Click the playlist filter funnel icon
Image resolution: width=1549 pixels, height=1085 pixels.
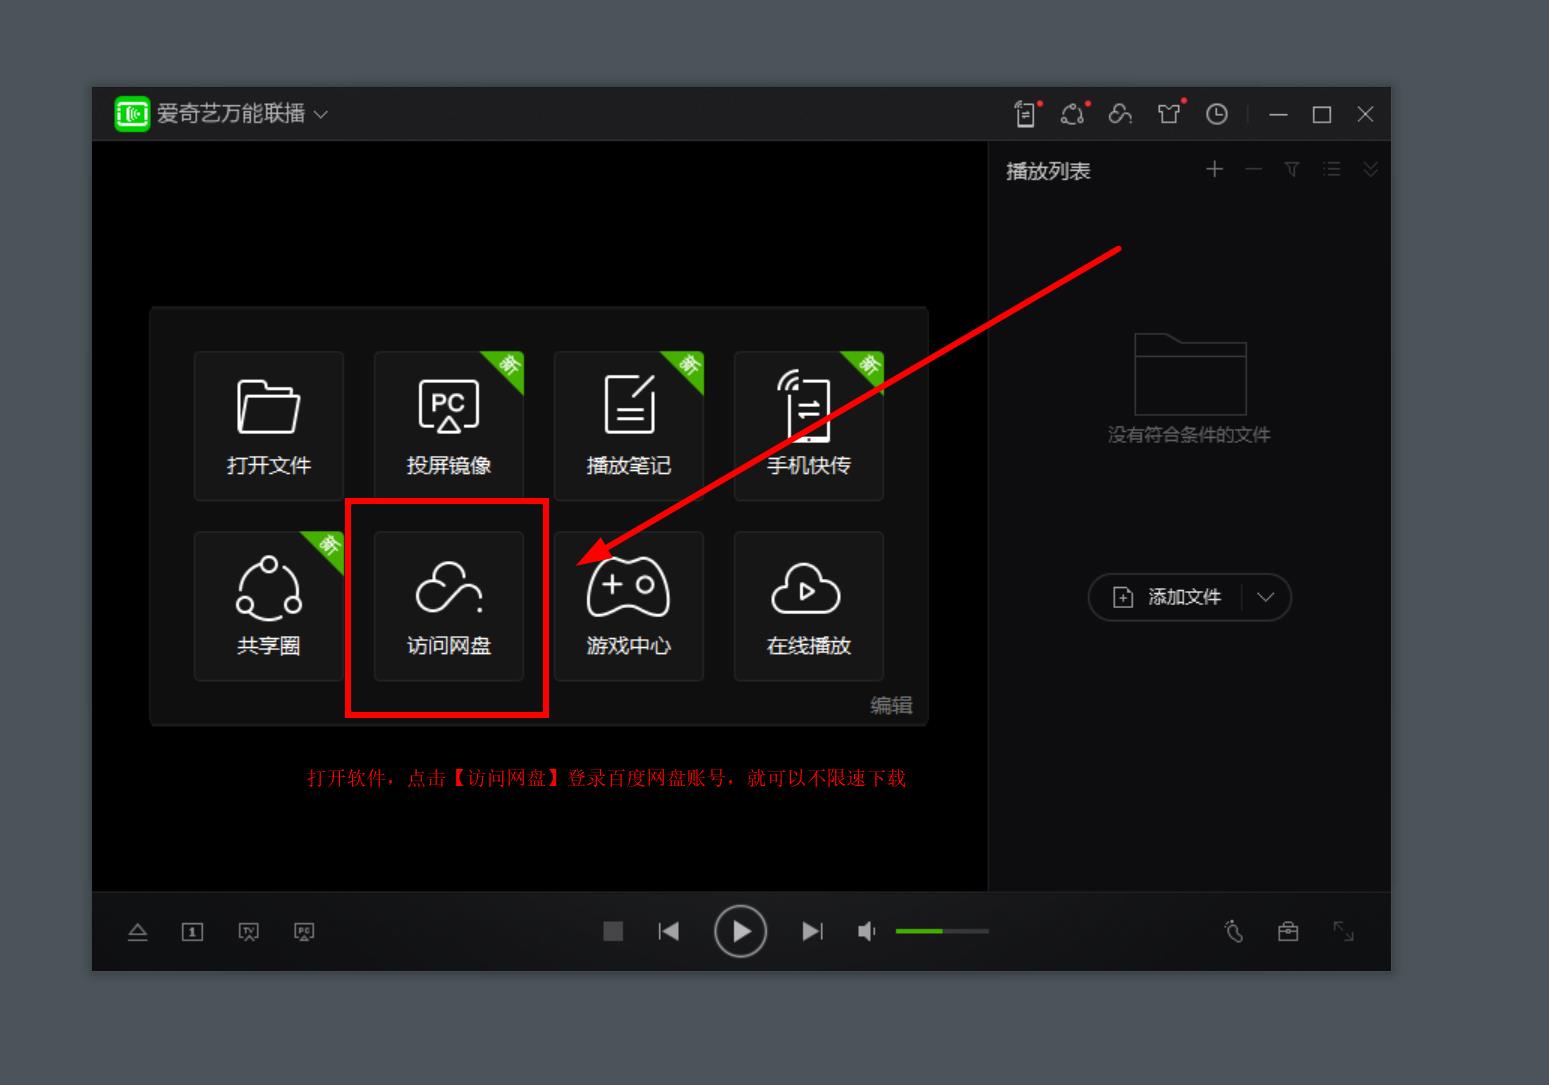click(1292, 170)
